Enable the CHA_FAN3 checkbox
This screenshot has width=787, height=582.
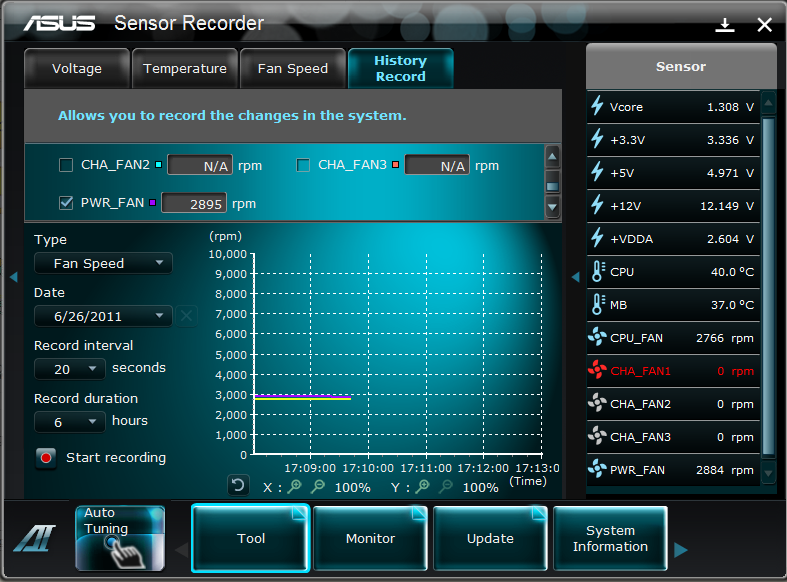(x=303, y=165)
